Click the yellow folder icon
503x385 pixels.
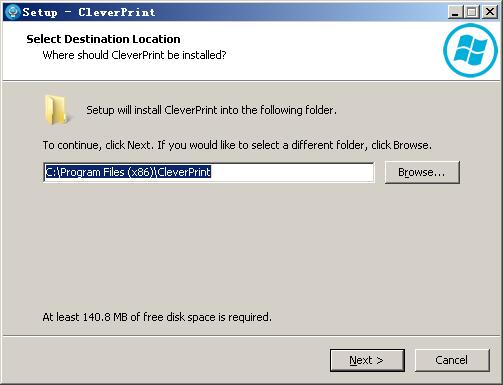tap(56, 110)
